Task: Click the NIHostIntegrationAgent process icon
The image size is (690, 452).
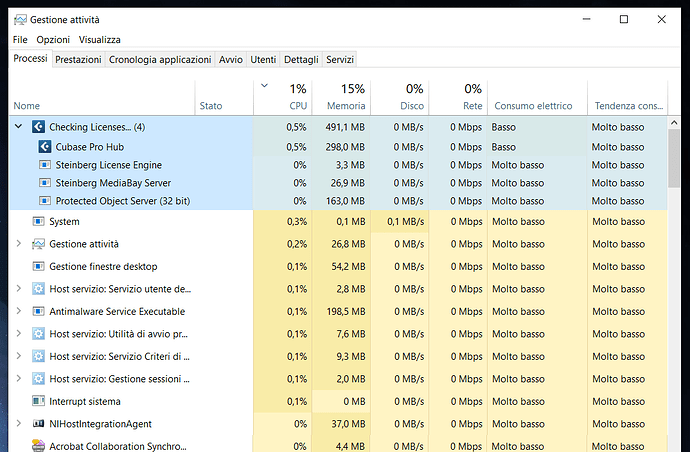Action: coord(38,425)
